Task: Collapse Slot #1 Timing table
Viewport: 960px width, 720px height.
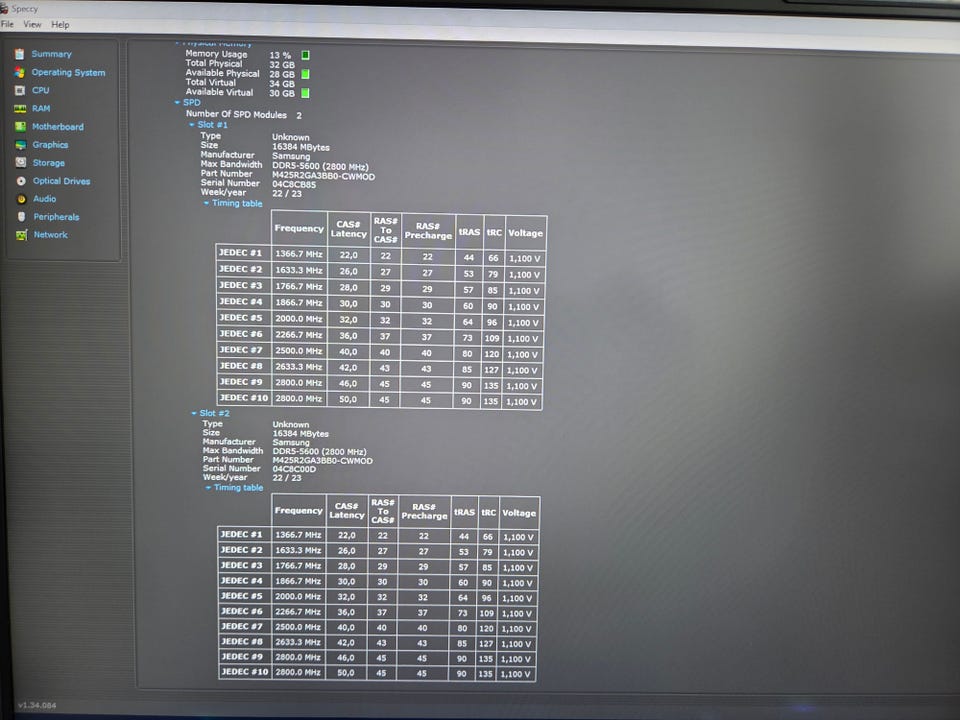Action: coord(206,203)
